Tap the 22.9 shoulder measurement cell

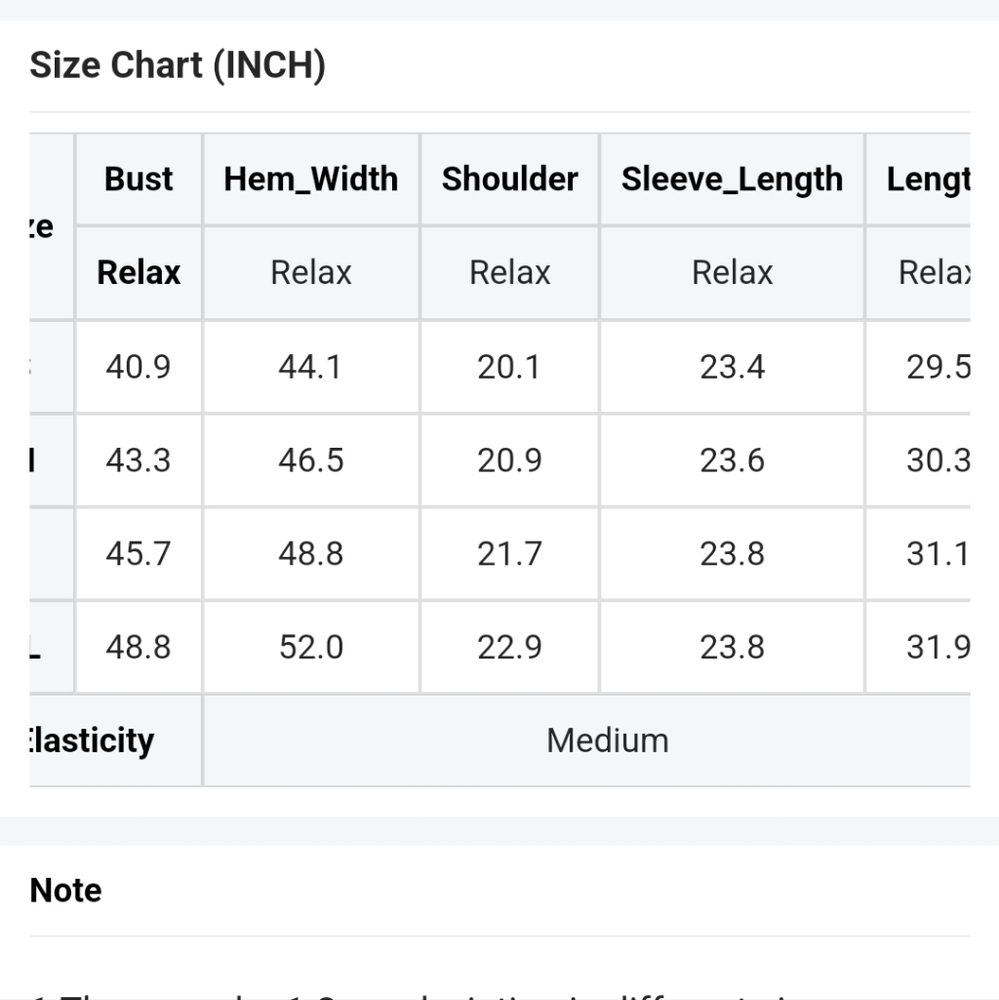[510, 647]
